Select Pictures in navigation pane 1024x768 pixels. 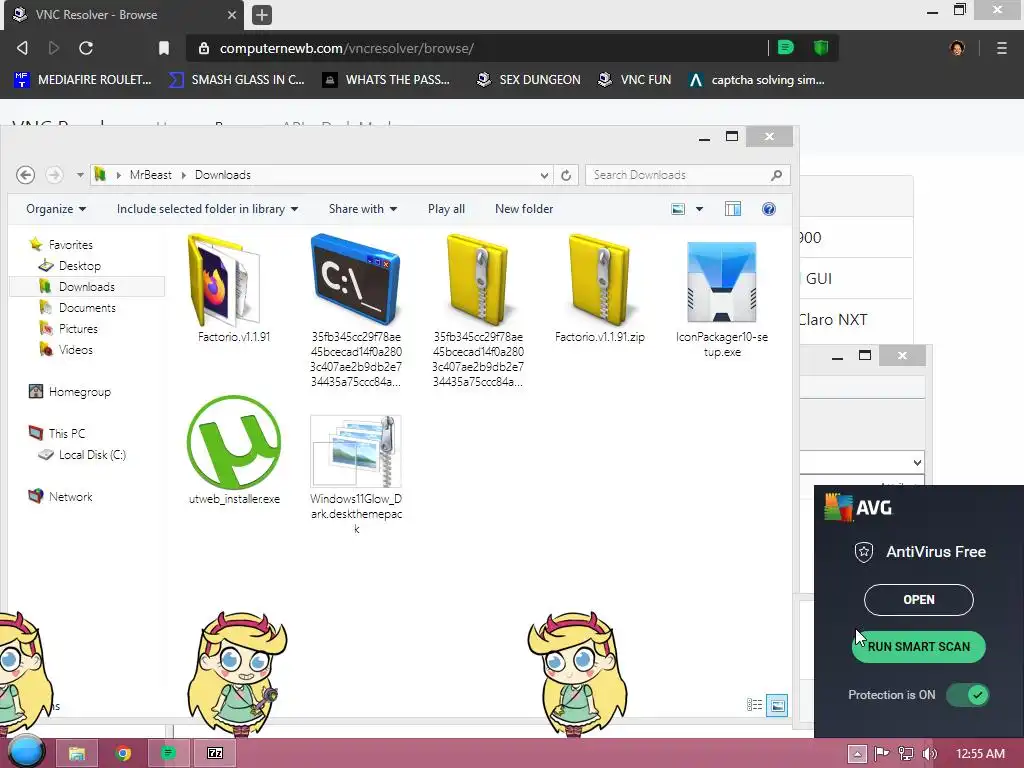[78, 328]
